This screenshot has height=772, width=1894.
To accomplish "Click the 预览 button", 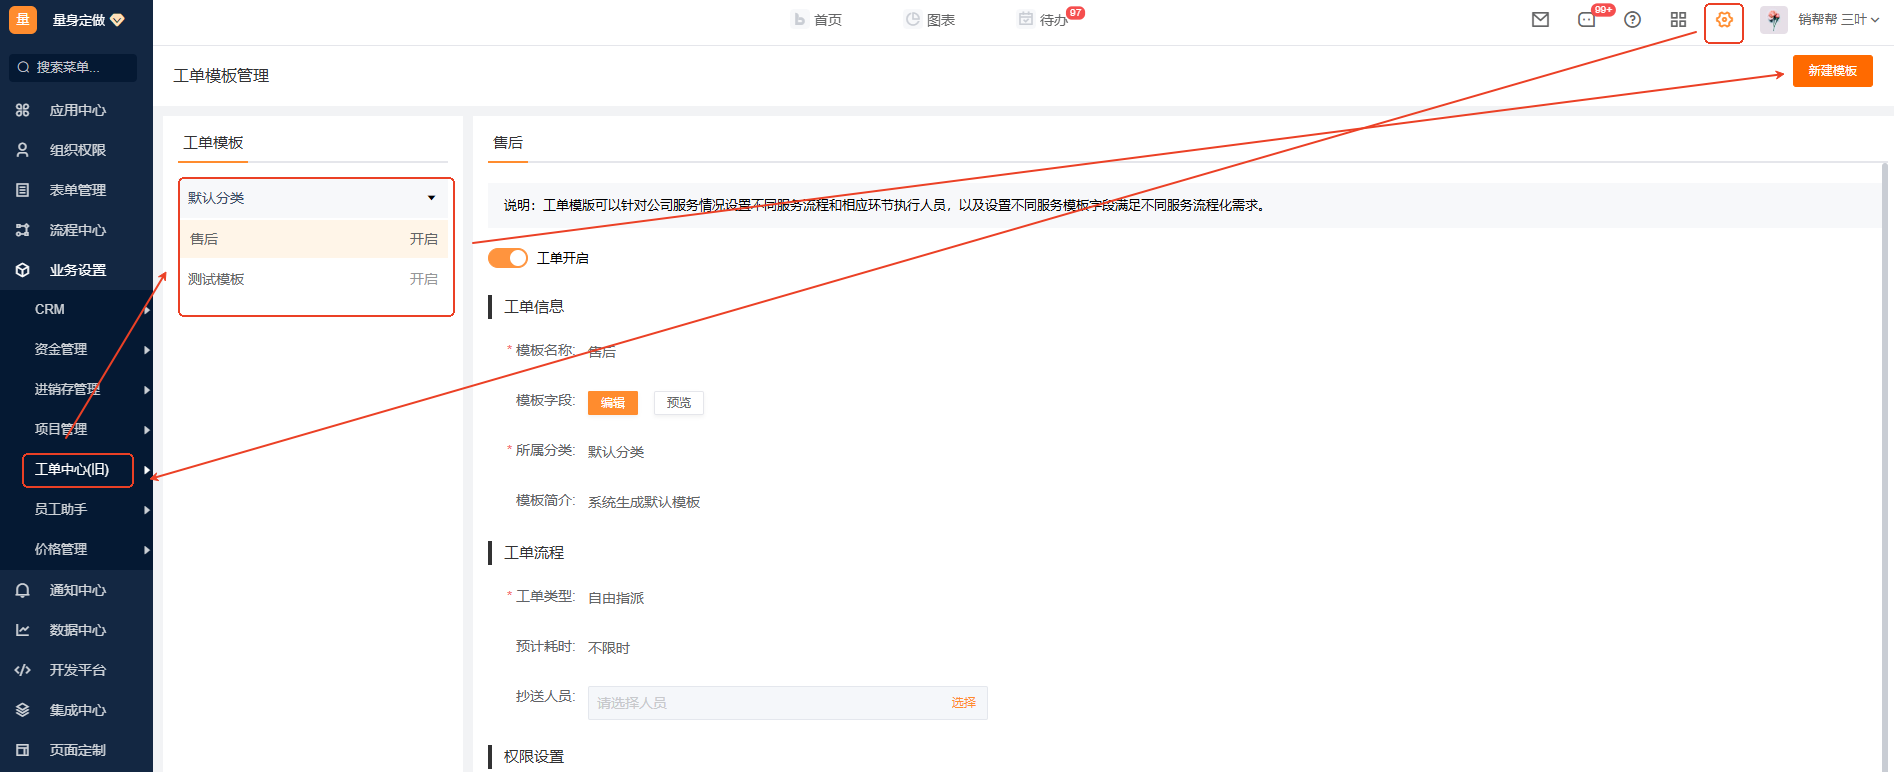I will pyautogui.click(x=679, y=403).
